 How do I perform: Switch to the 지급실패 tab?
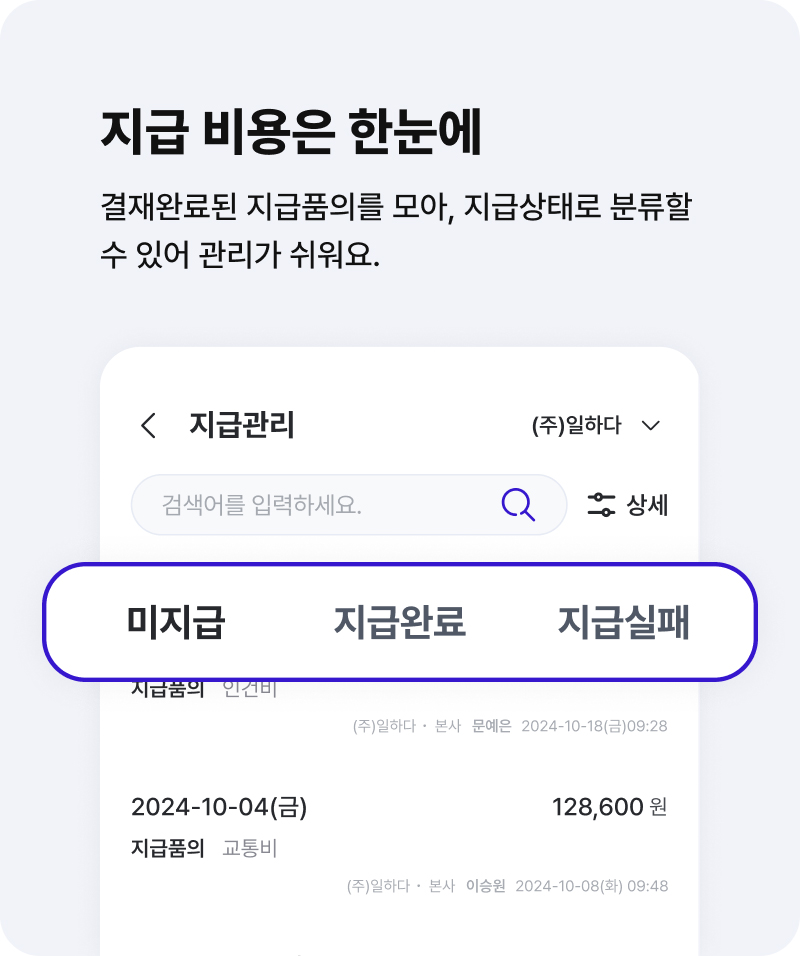point(623,622)
